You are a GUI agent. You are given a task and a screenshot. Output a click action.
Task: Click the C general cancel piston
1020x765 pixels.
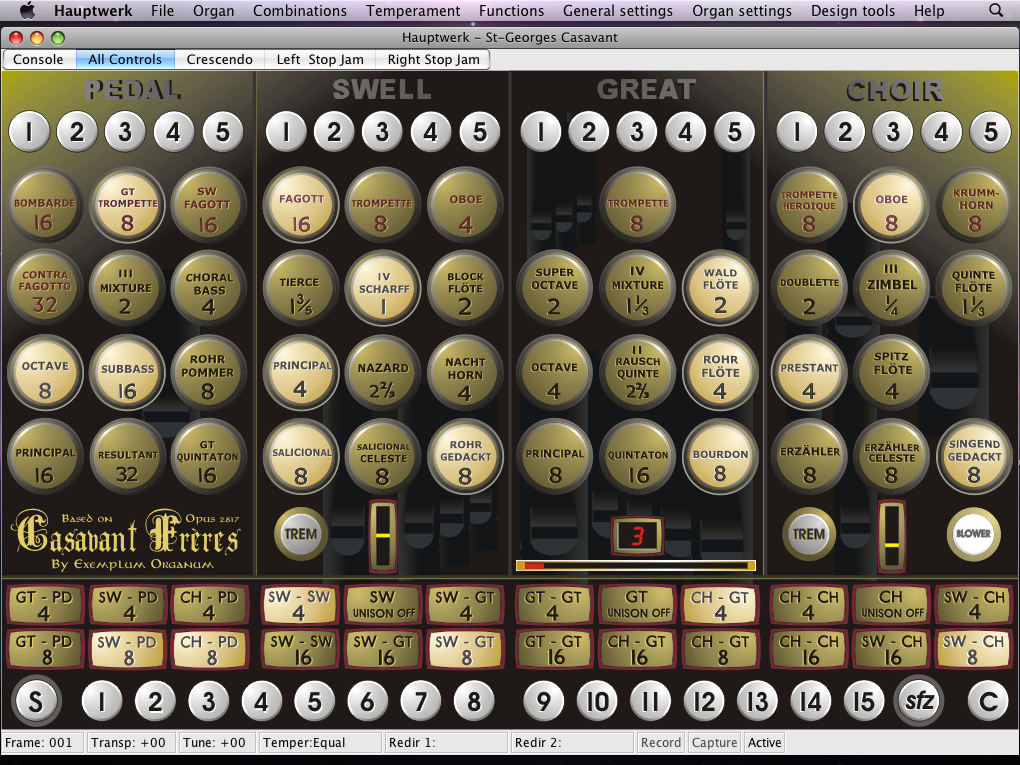coord(987,701)
